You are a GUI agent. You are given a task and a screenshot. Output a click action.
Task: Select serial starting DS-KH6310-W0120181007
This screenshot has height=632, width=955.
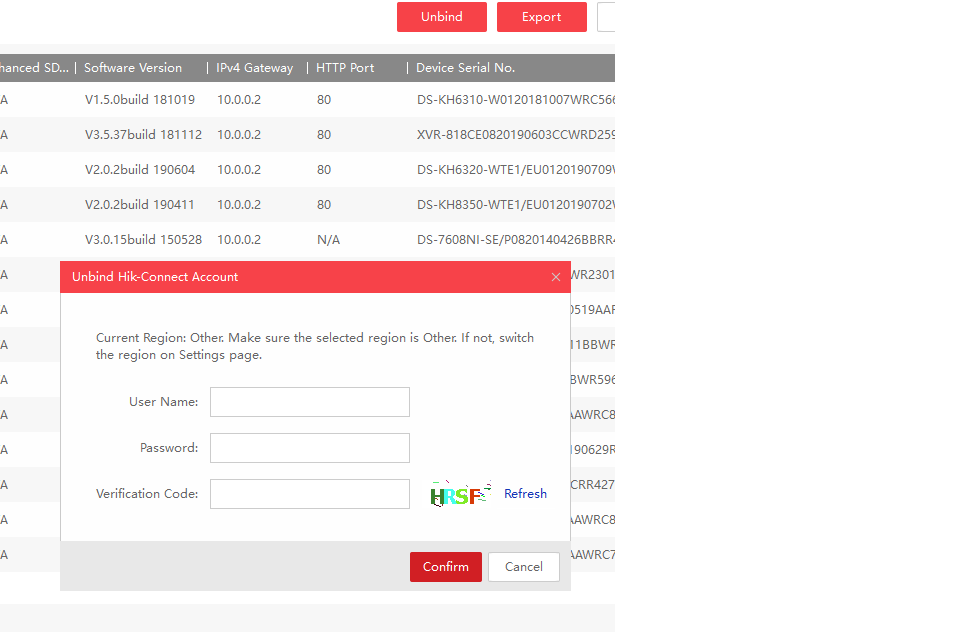[515, 100]
